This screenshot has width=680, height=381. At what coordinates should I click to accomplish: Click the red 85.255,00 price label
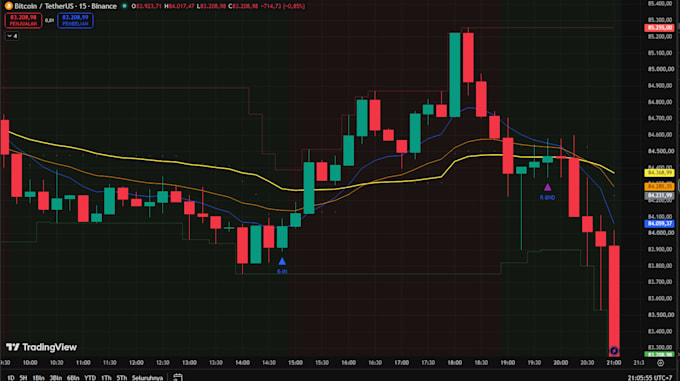point(659,28)
